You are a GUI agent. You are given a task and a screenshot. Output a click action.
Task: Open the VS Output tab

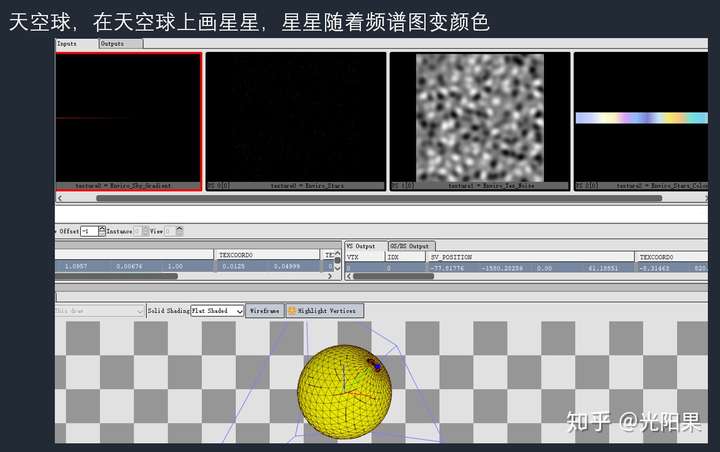pos(366,246)
